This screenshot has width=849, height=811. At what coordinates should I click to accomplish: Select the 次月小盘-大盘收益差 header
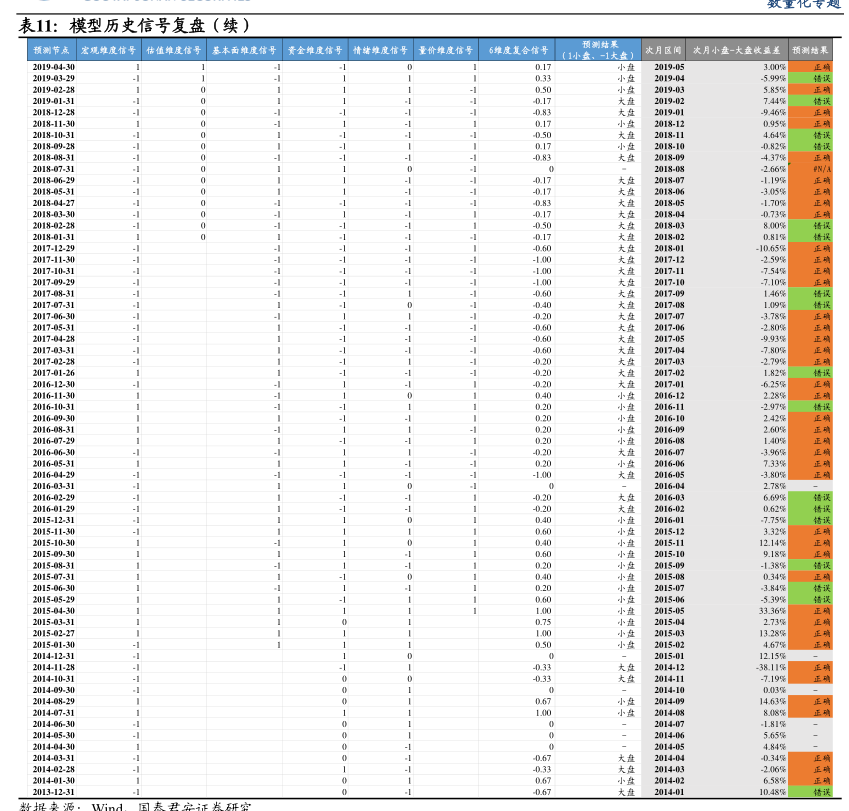click(x=736, y=49)
